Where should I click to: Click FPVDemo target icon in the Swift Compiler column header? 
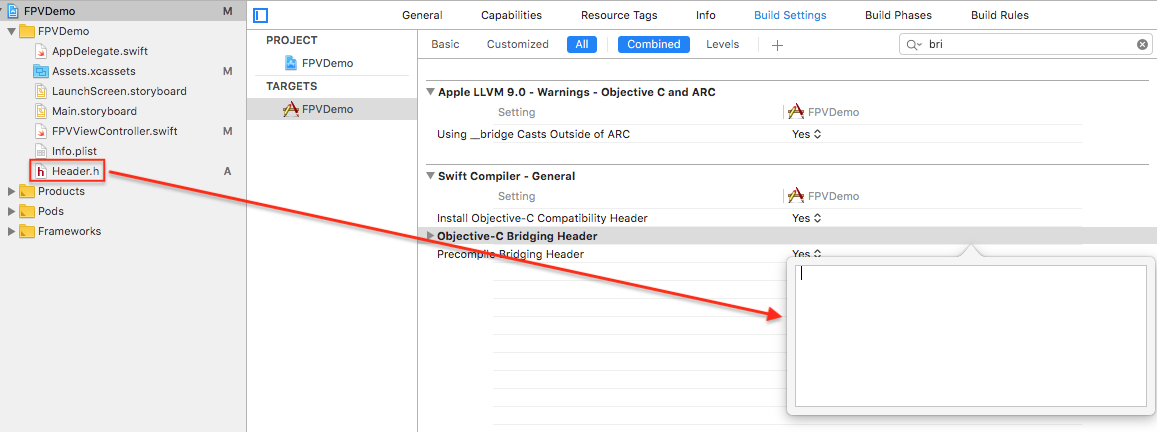click(795, 196)
